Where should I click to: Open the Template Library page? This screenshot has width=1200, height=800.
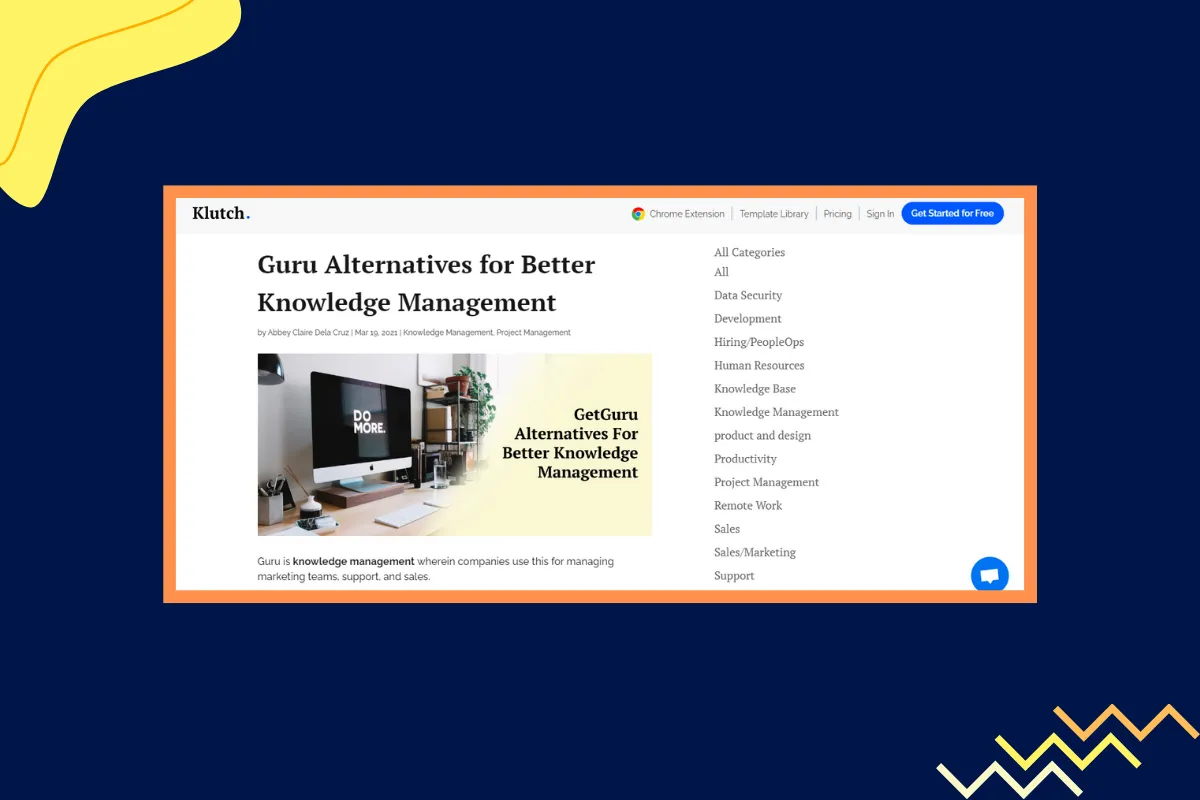click(774, 214)
